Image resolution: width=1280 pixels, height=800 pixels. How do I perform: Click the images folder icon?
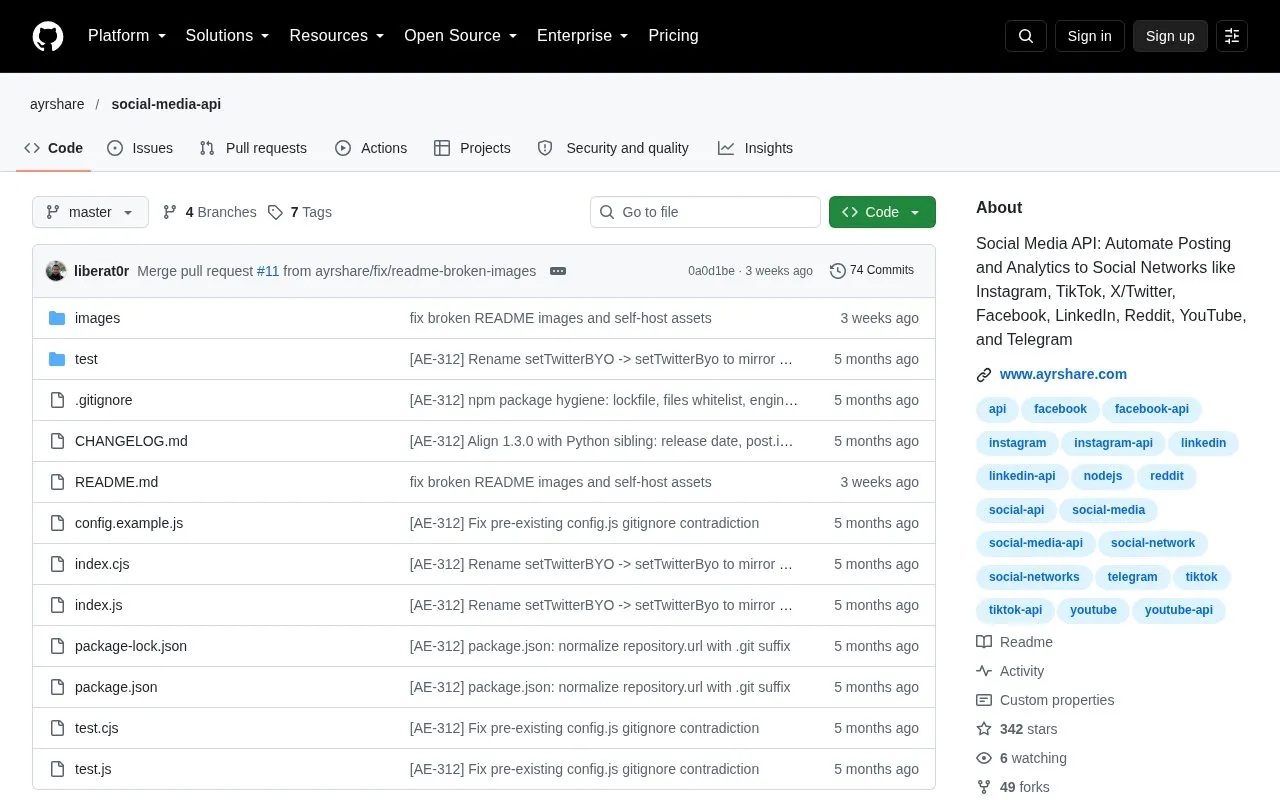(x=57, y=318)
